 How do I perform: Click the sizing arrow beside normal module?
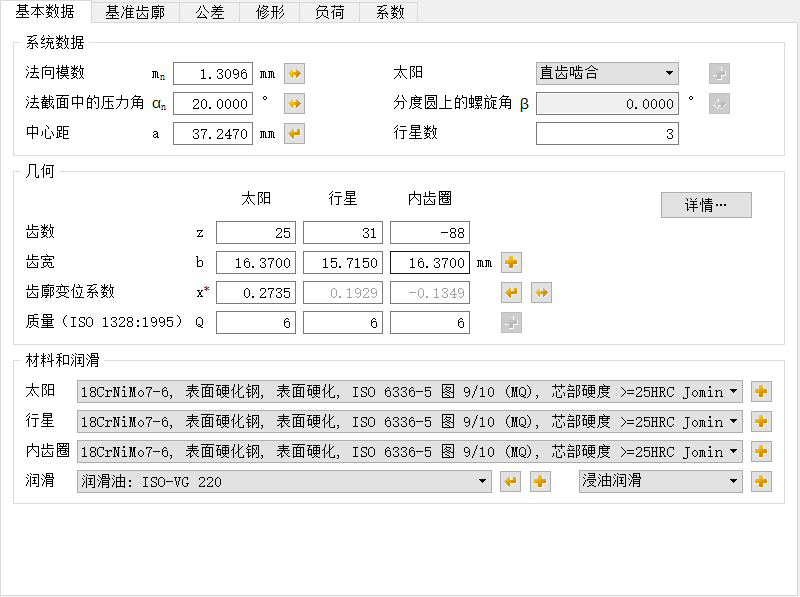point(295,73)
